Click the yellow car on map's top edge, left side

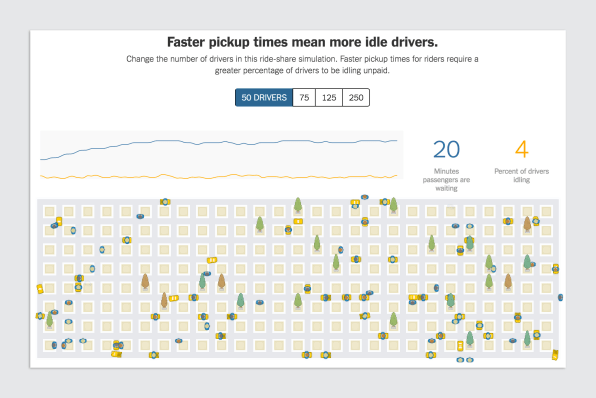point(165,202)
